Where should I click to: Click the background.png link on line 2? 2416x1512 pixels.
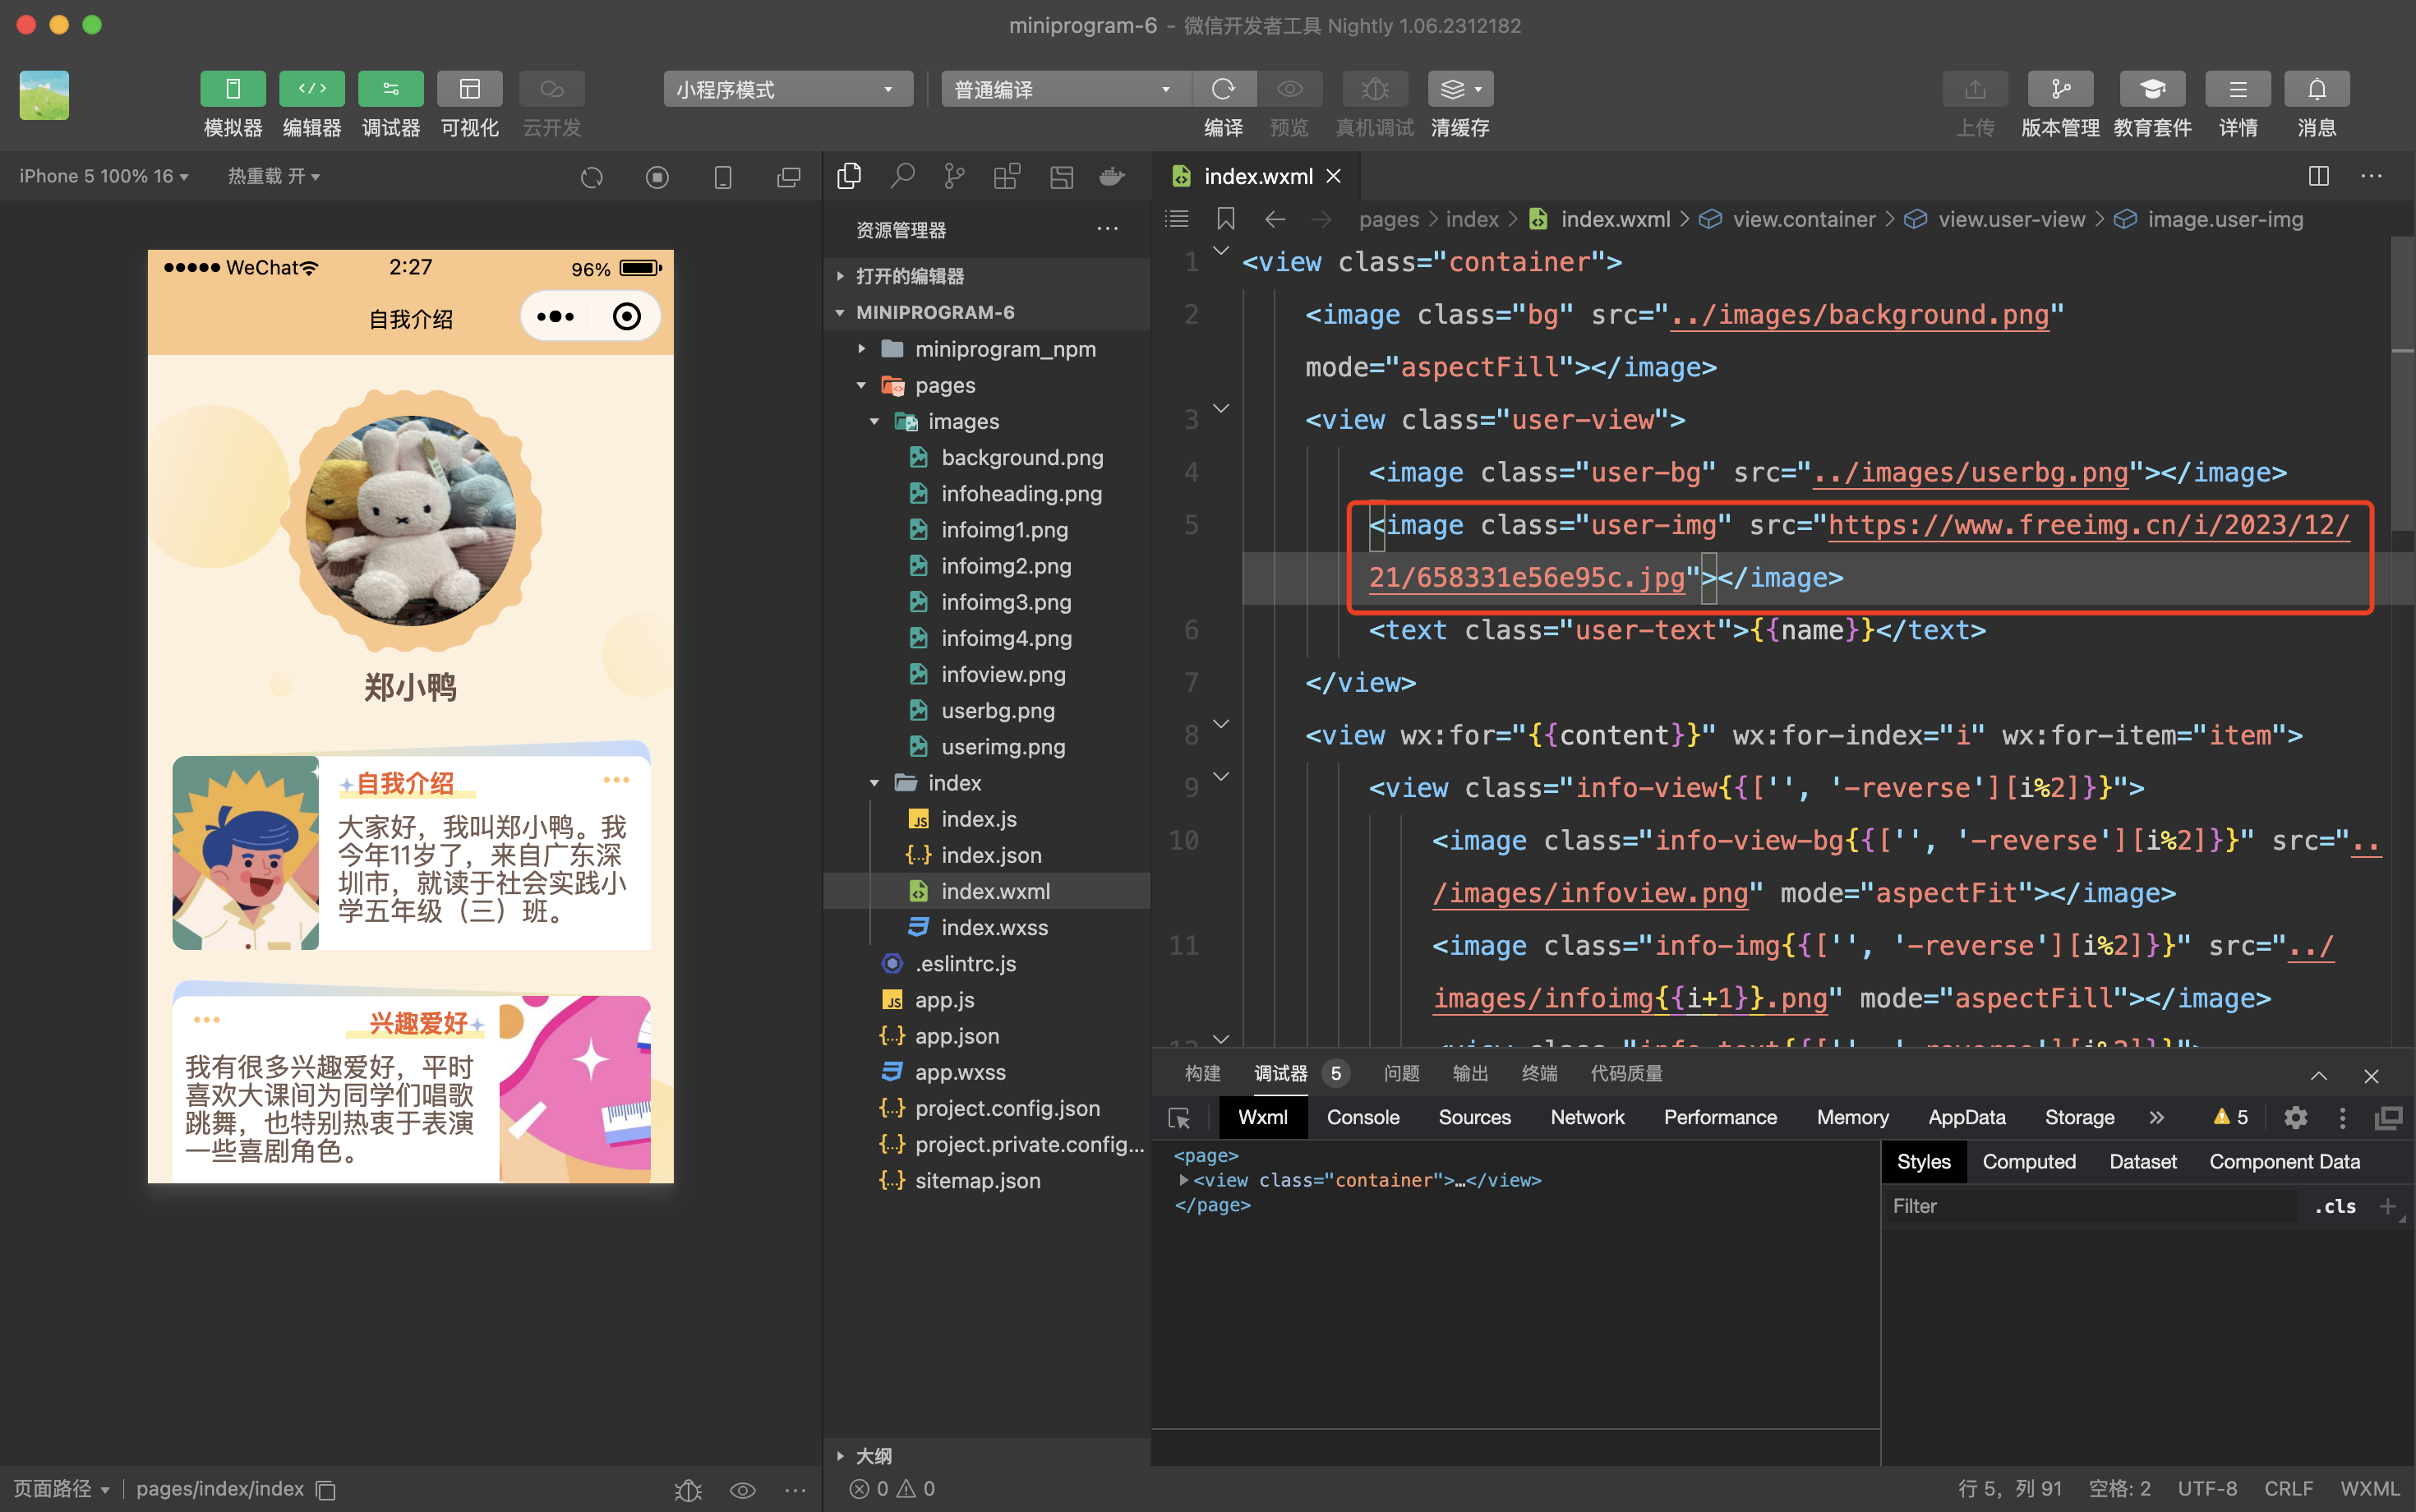[1860, 315]
